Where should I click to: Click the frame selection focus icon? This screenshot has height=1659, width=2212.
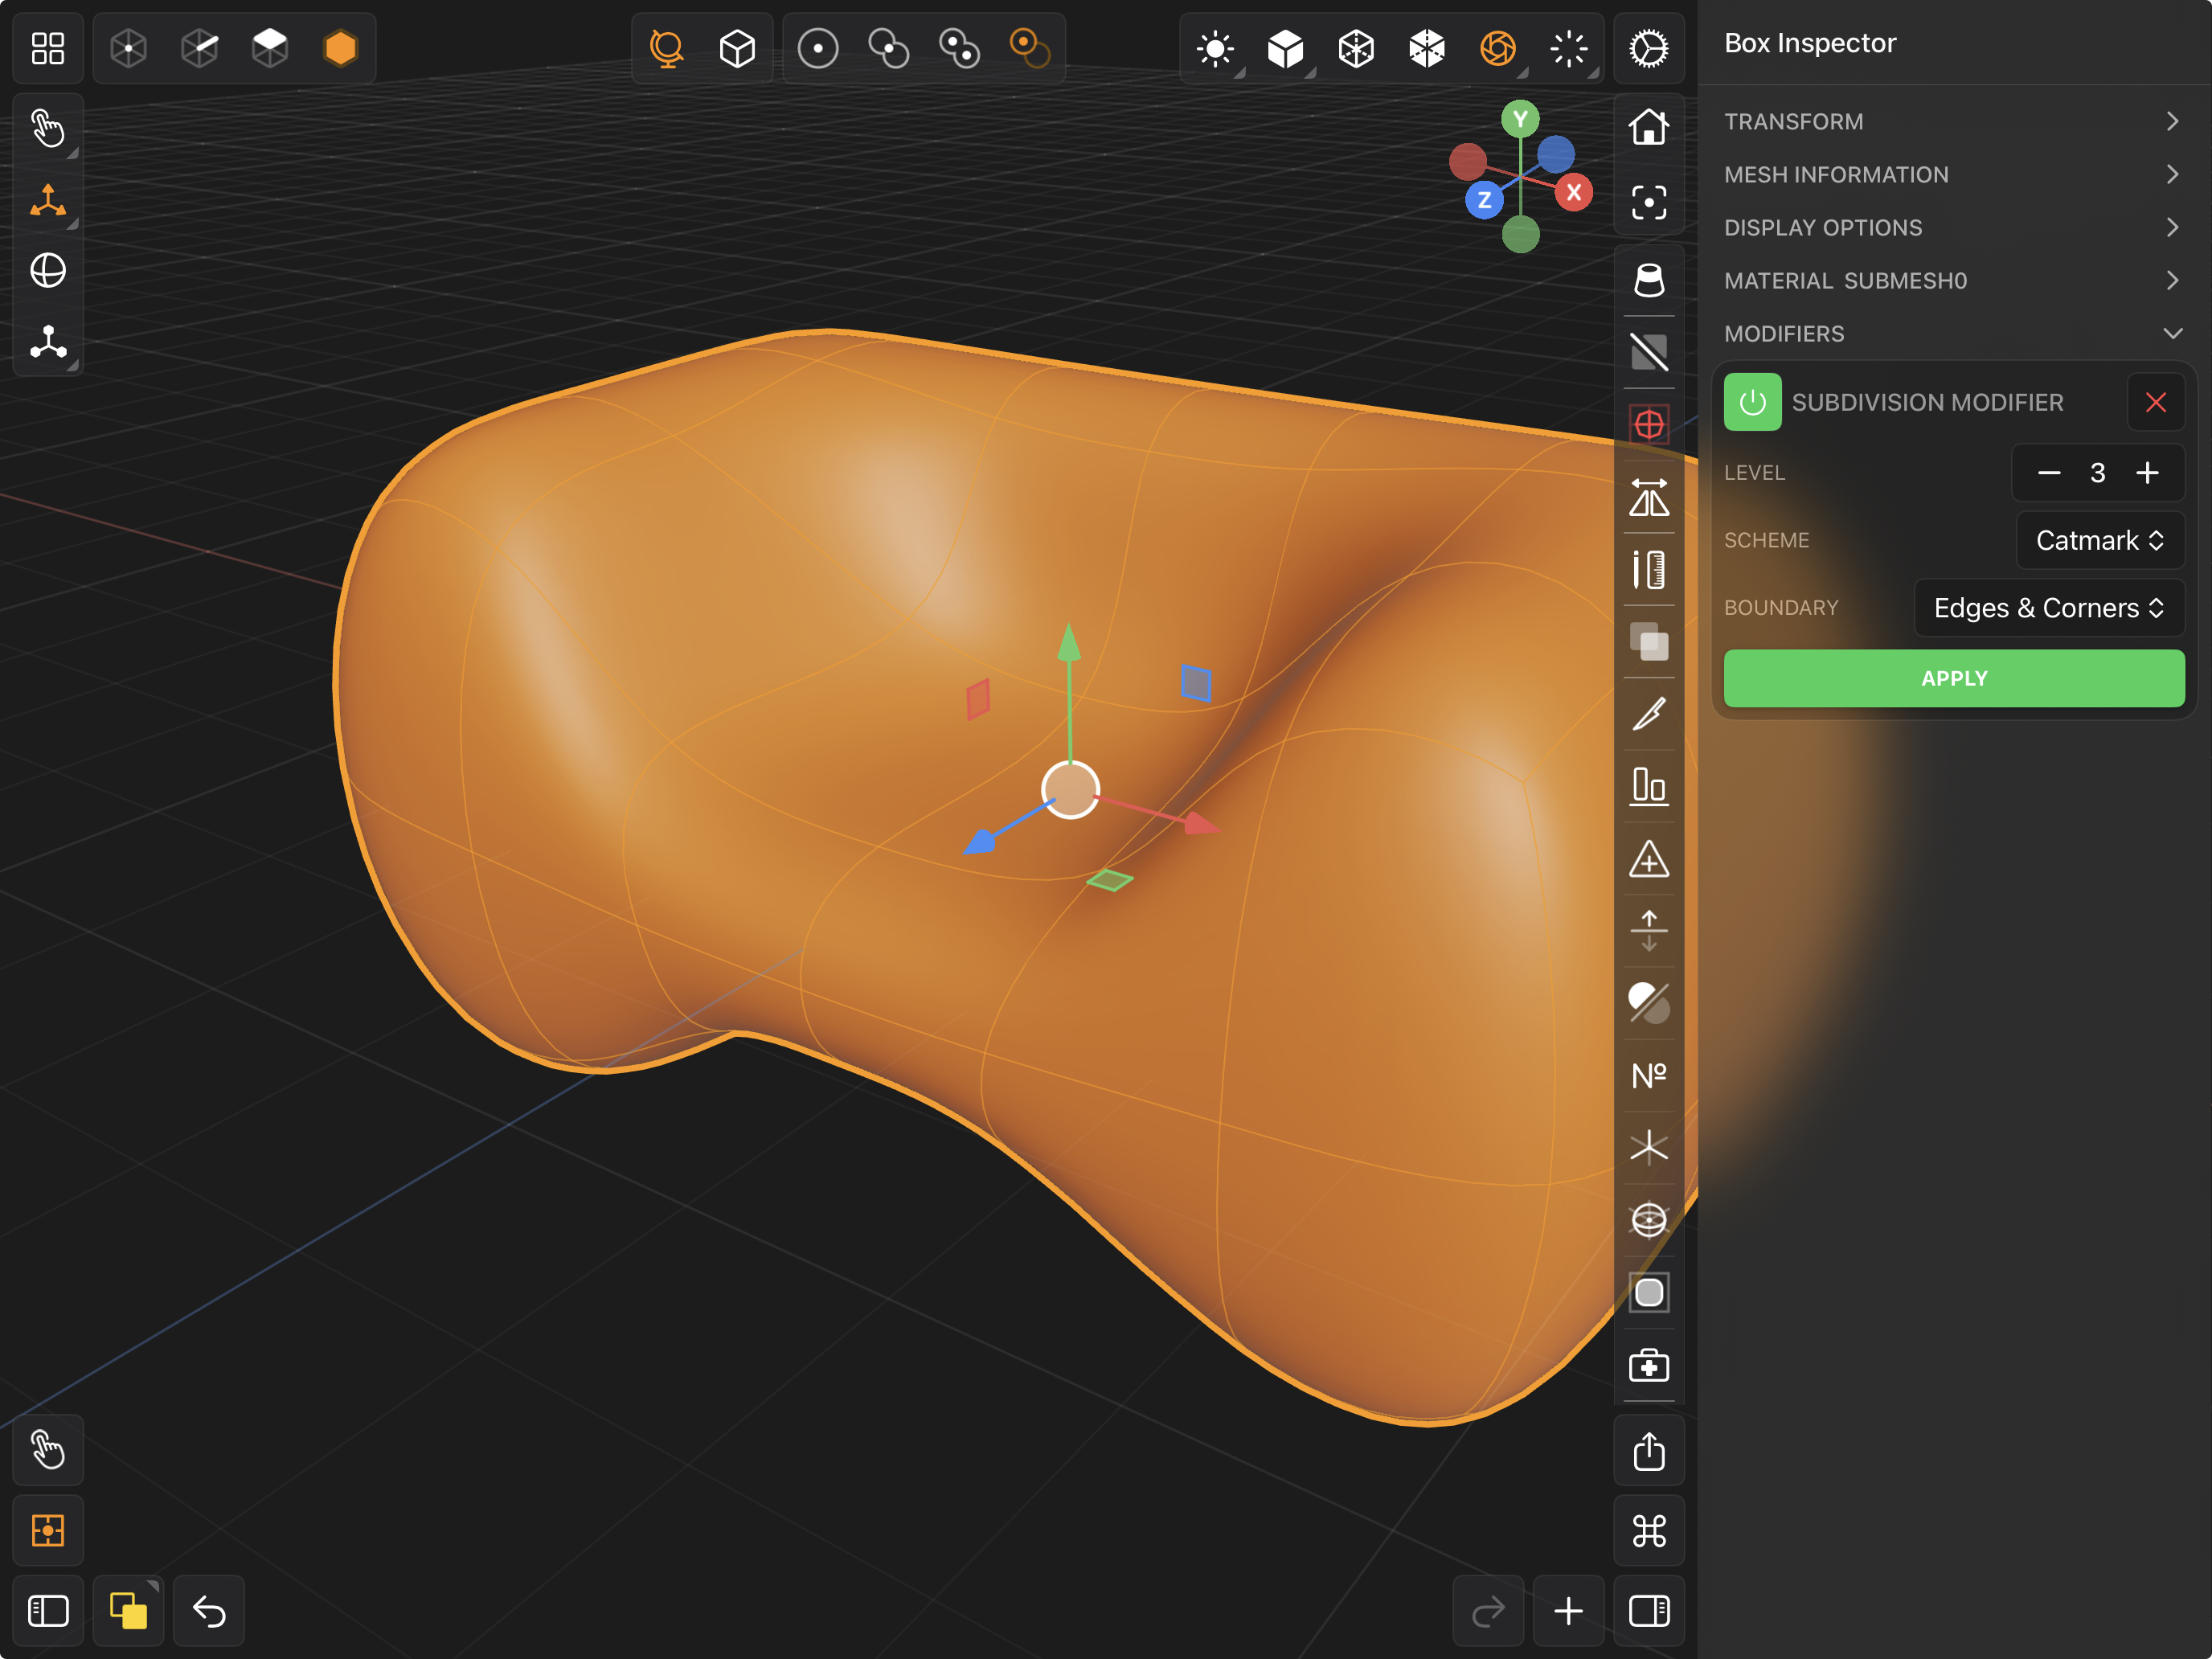(x=1648, y=202)
